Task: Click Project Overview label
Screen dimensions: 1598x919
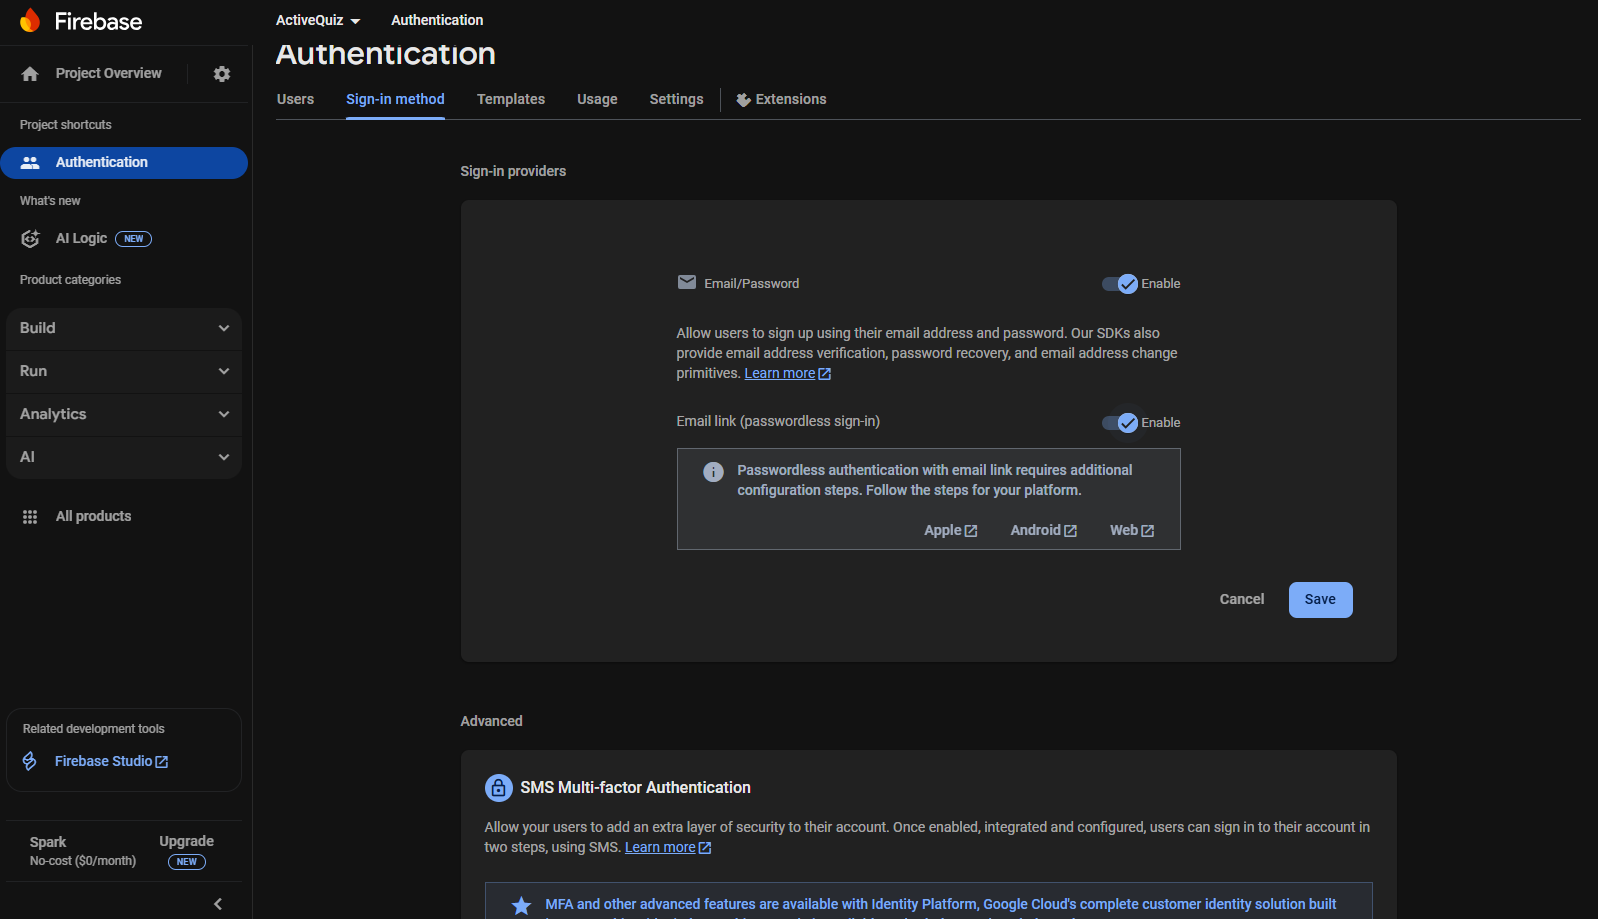Action: (x=108, y=73)
